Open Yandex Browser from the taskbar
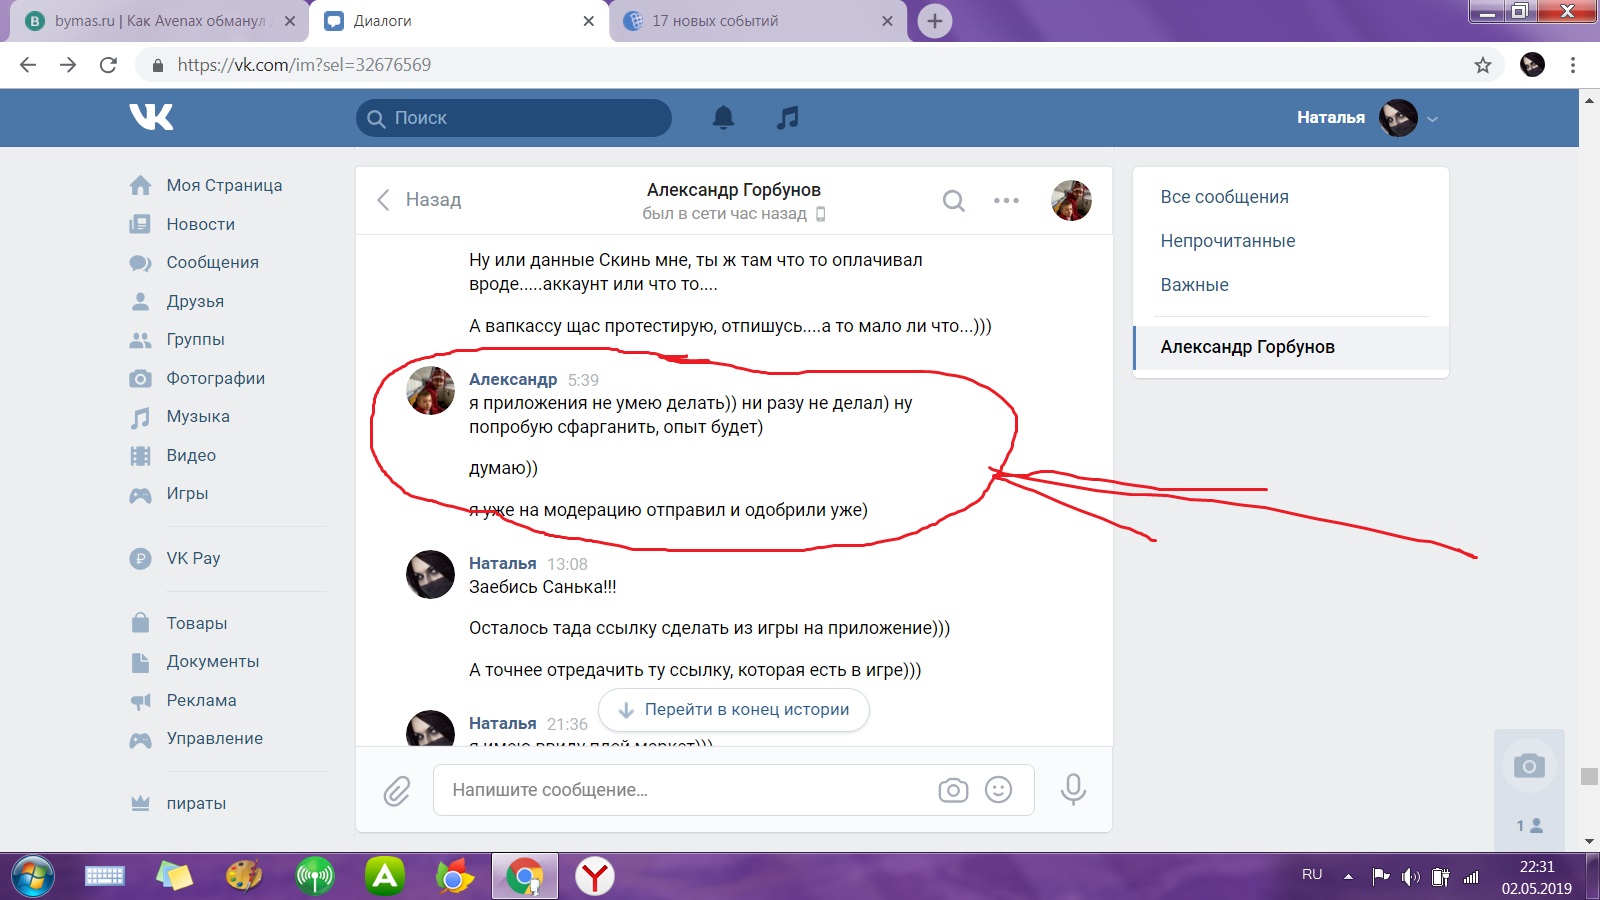Image resolution: width=1600 pixels, height=900 pixels. 595,877
